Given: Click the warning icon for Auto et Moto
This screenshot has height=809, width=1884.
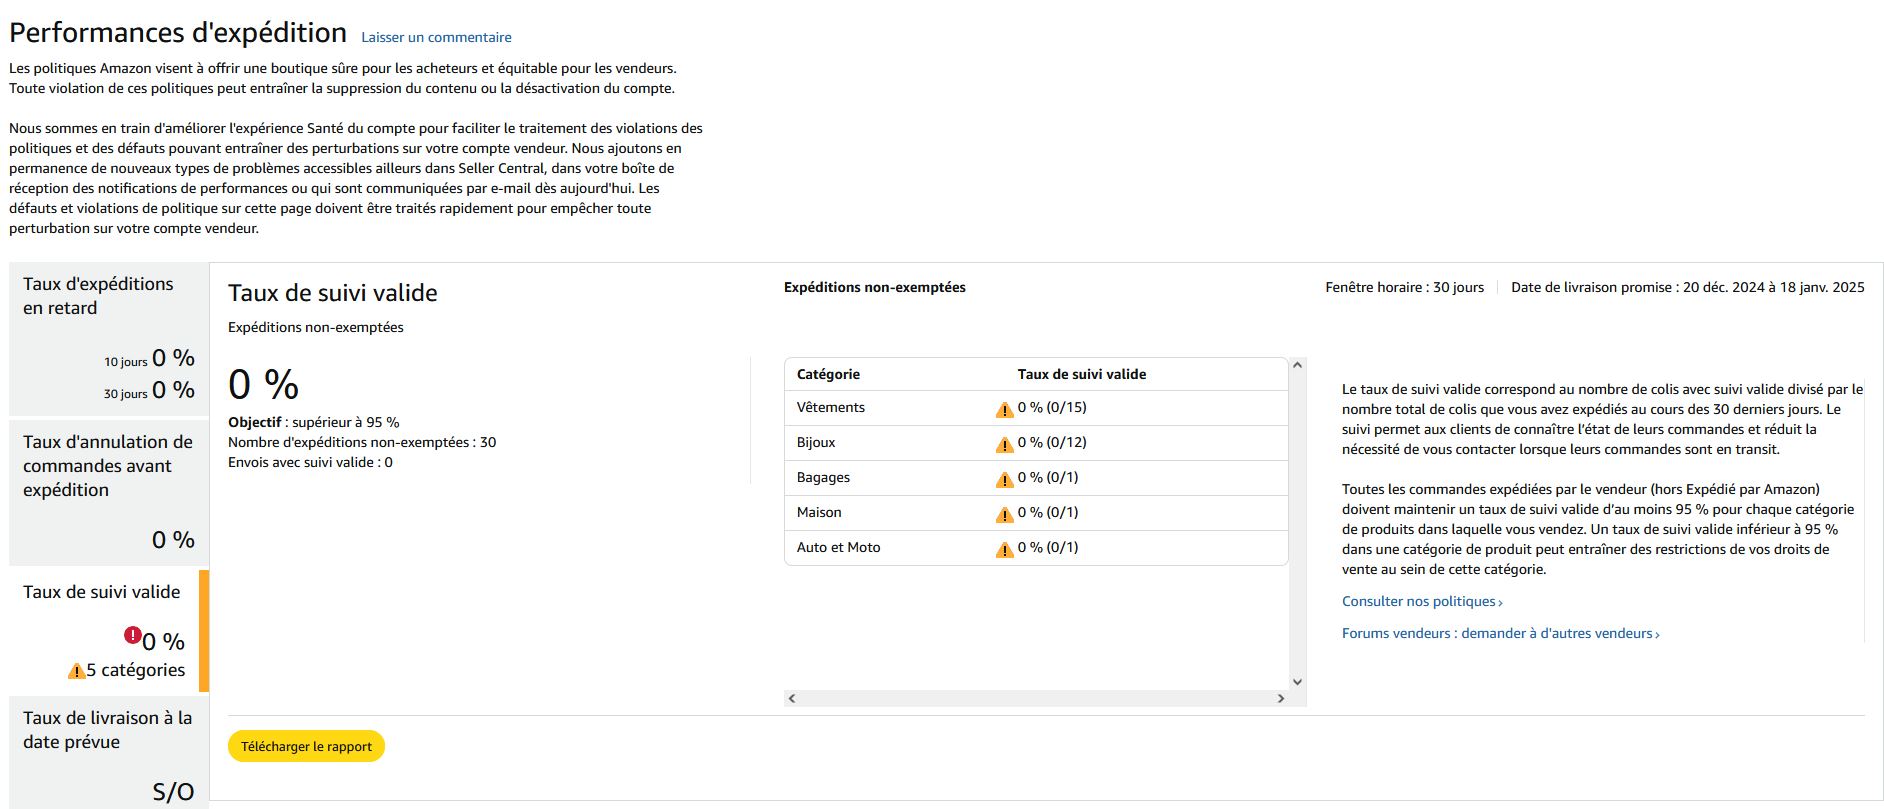Looking at the screenshot, I should point(1004,549).
